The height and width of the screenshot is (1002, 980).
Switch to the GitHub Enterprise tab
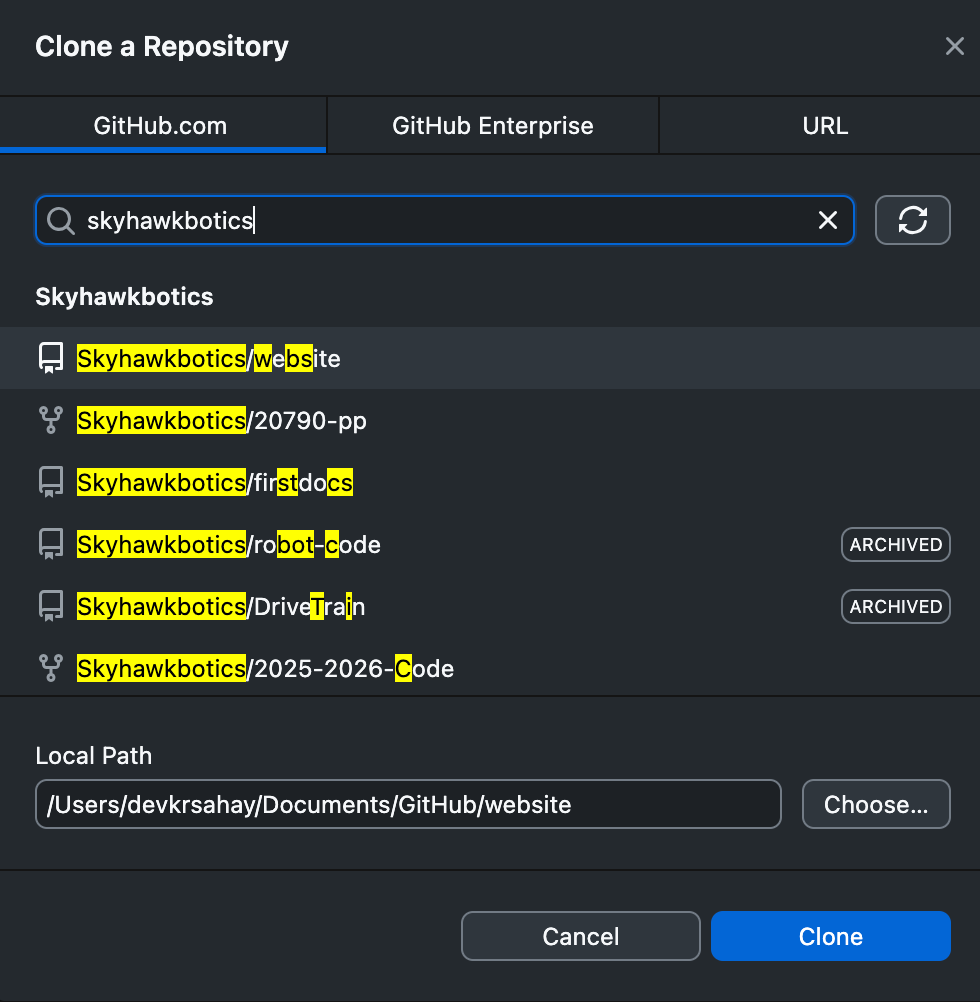click(492, 125)
